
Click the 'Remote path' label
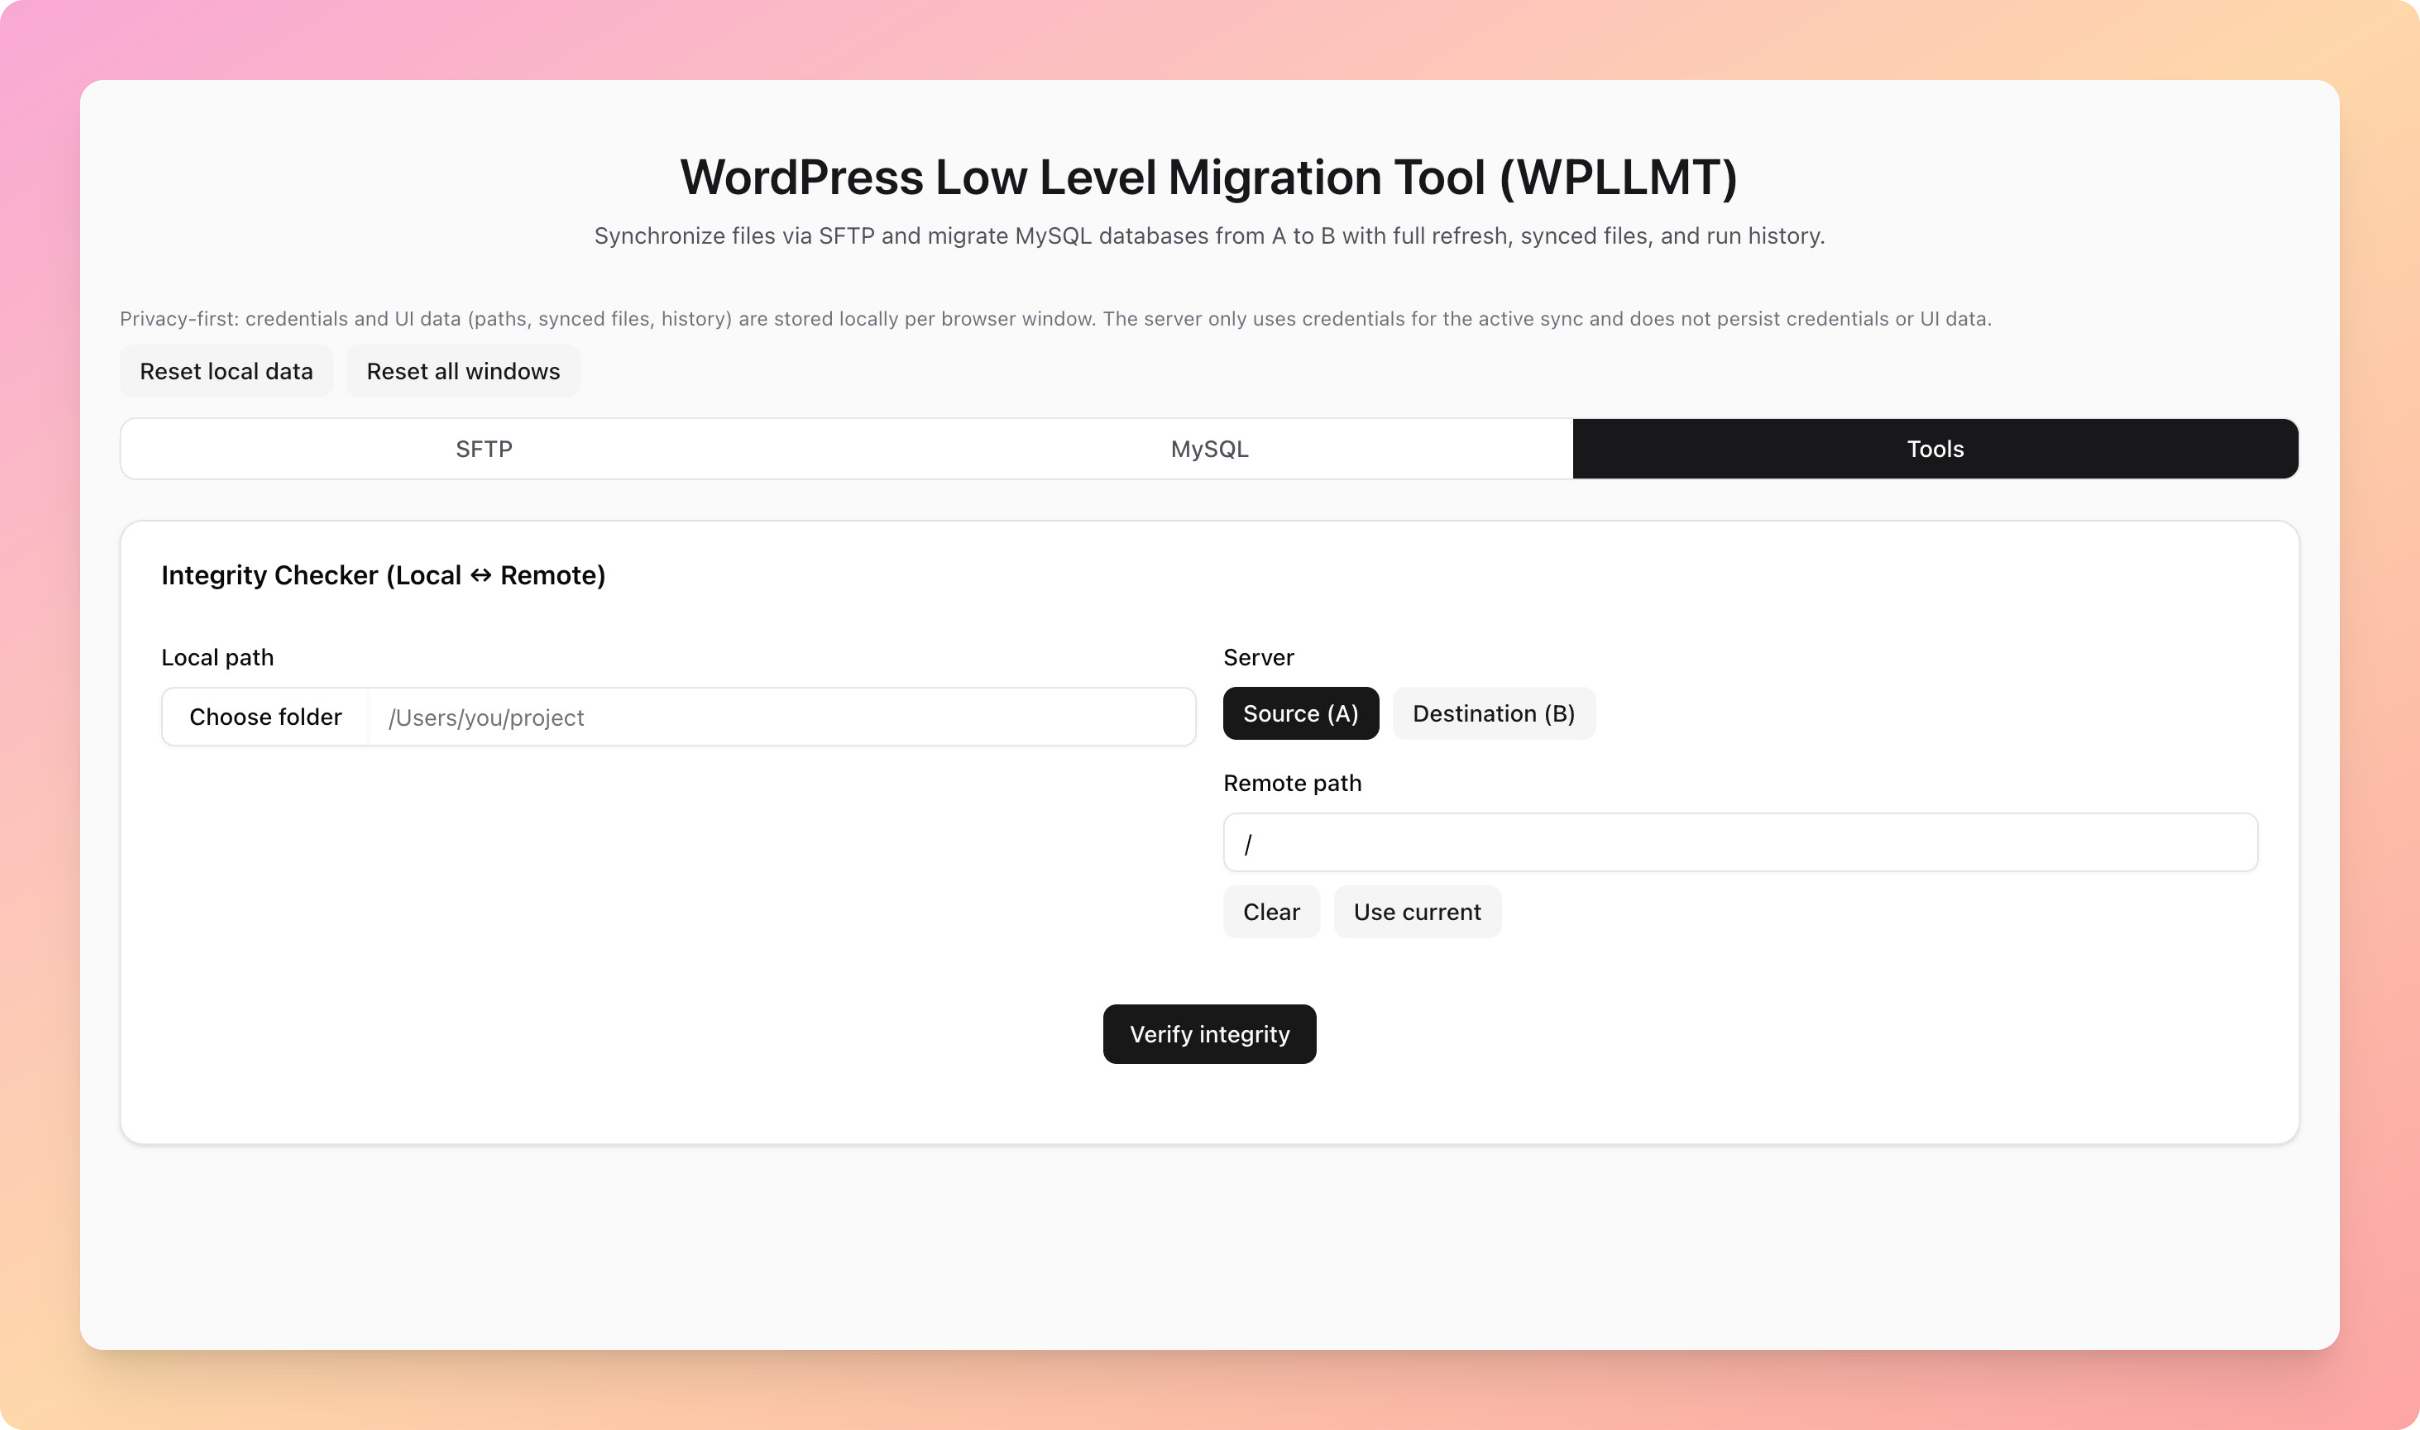[1292, 783]
